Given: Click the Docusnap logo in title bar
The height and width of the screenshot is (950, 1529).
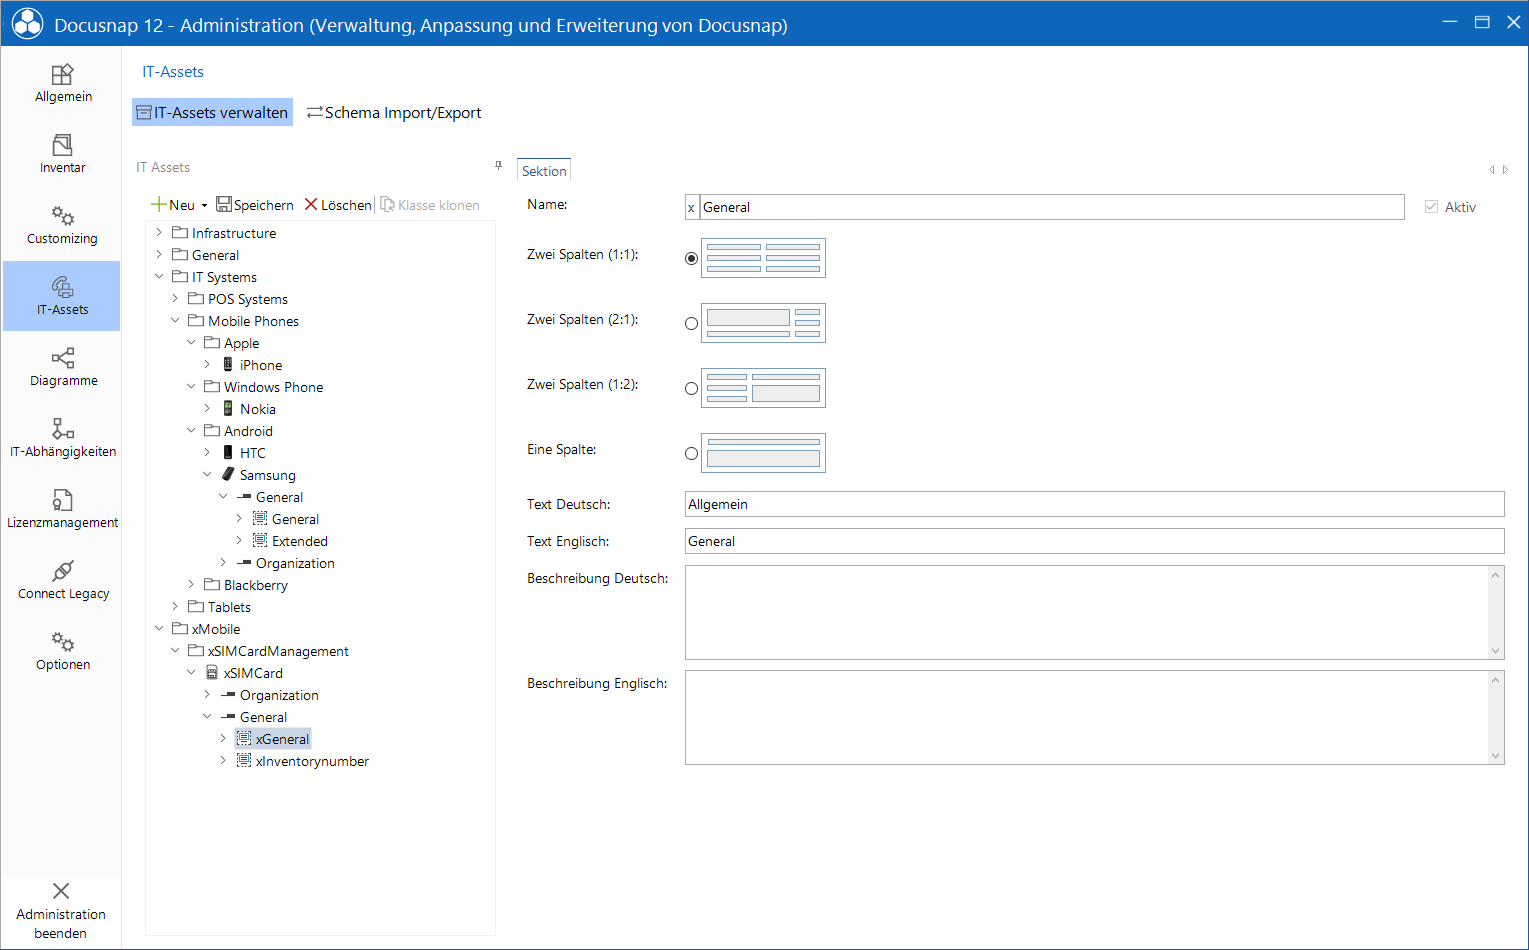Looking at the screenshot, I should (27, 24).
